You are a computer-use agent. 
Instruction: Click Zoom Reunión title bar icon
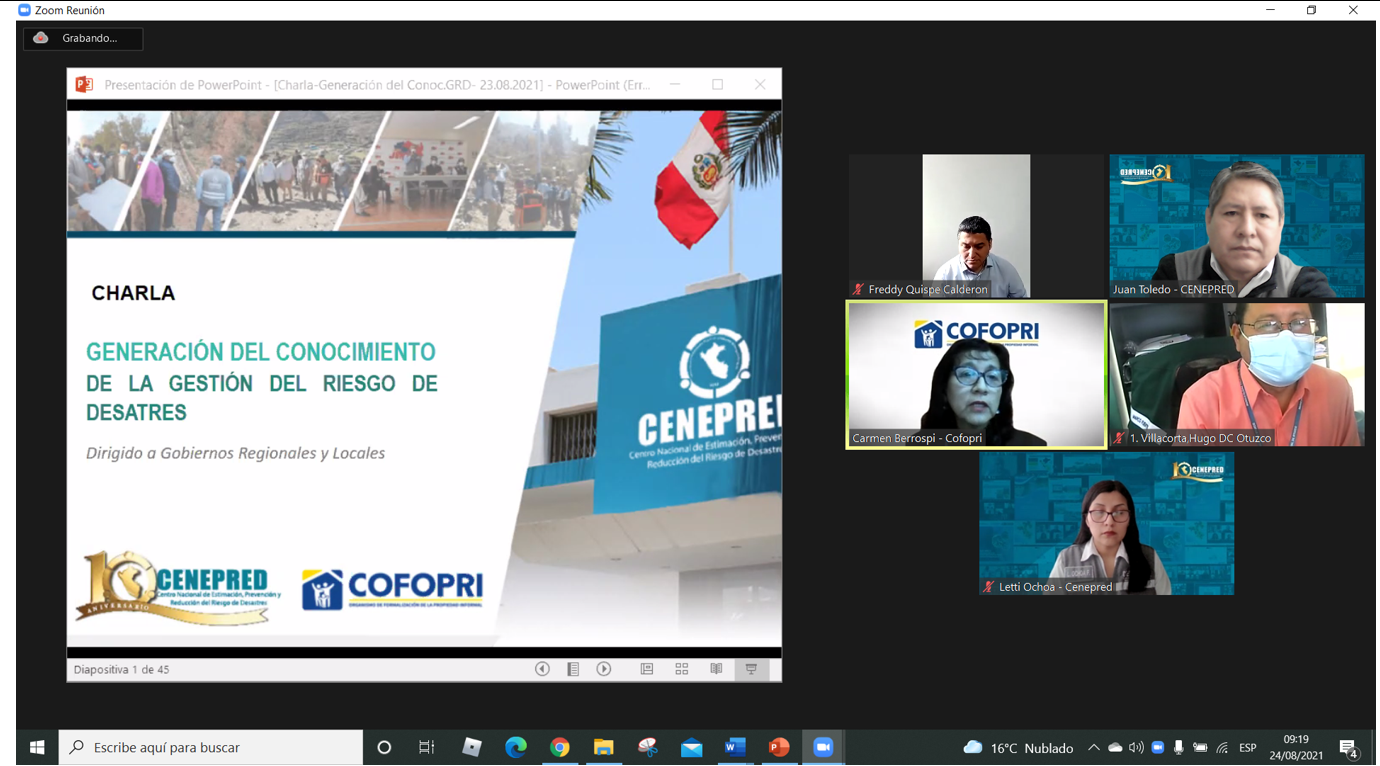24,10
